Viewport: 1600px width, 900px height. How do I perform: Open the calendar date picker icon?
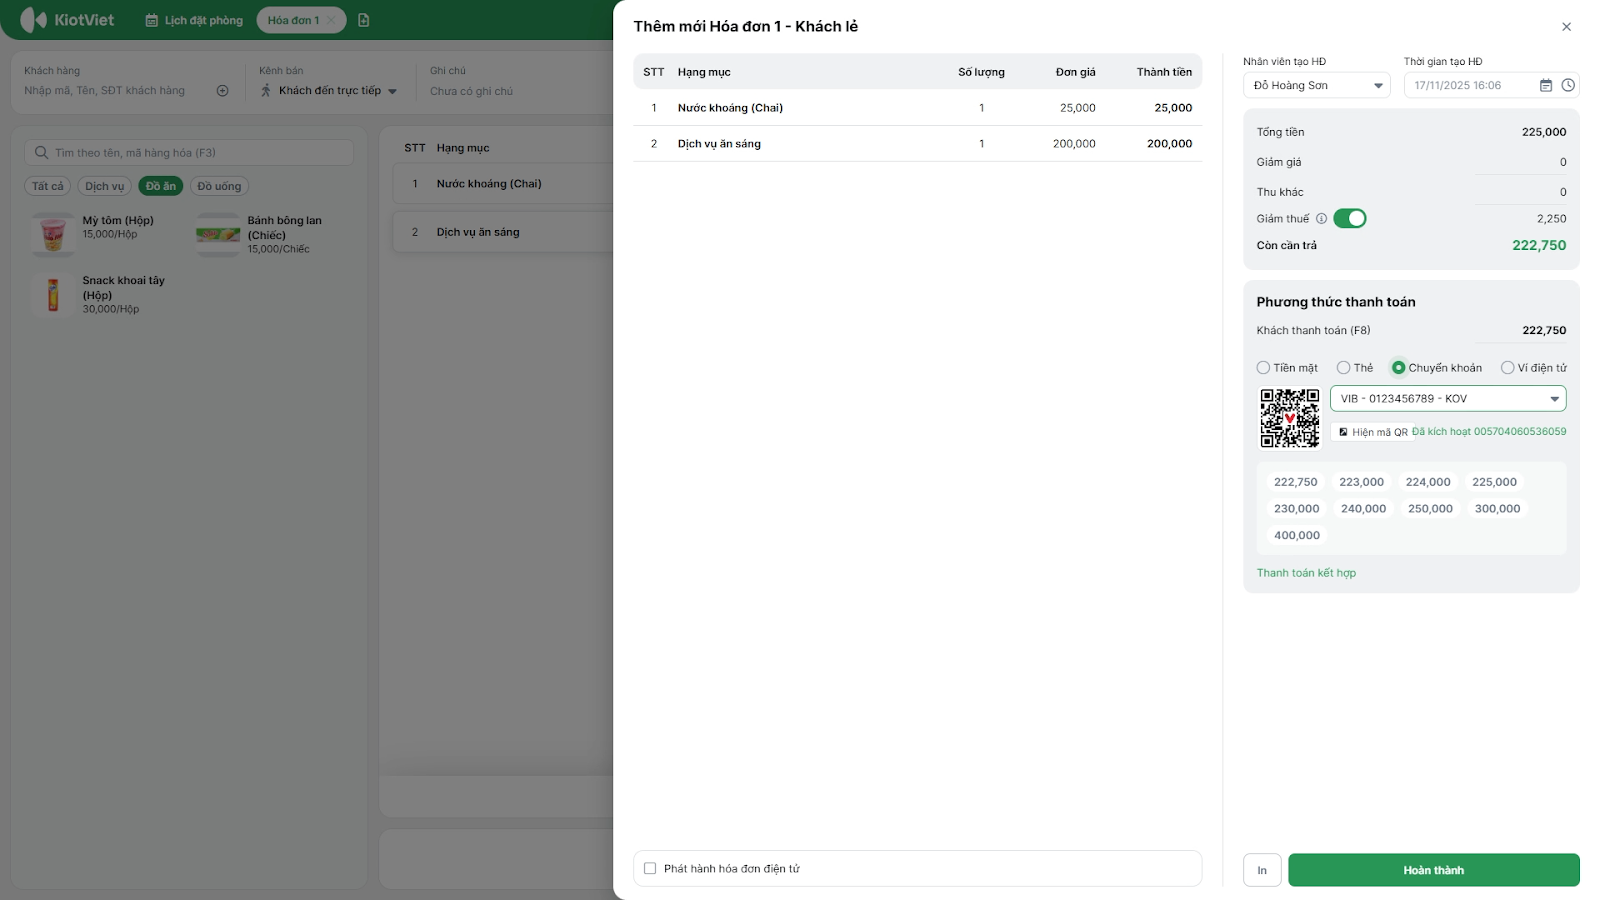[1545, 86]
